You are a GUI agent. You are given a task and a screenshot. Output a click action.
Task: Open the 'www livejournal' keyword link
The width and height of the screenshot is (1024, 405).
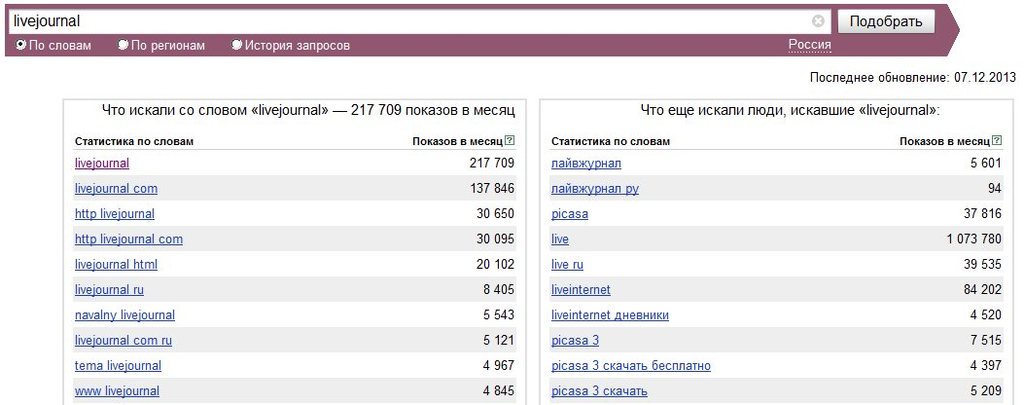coord(117,391)
